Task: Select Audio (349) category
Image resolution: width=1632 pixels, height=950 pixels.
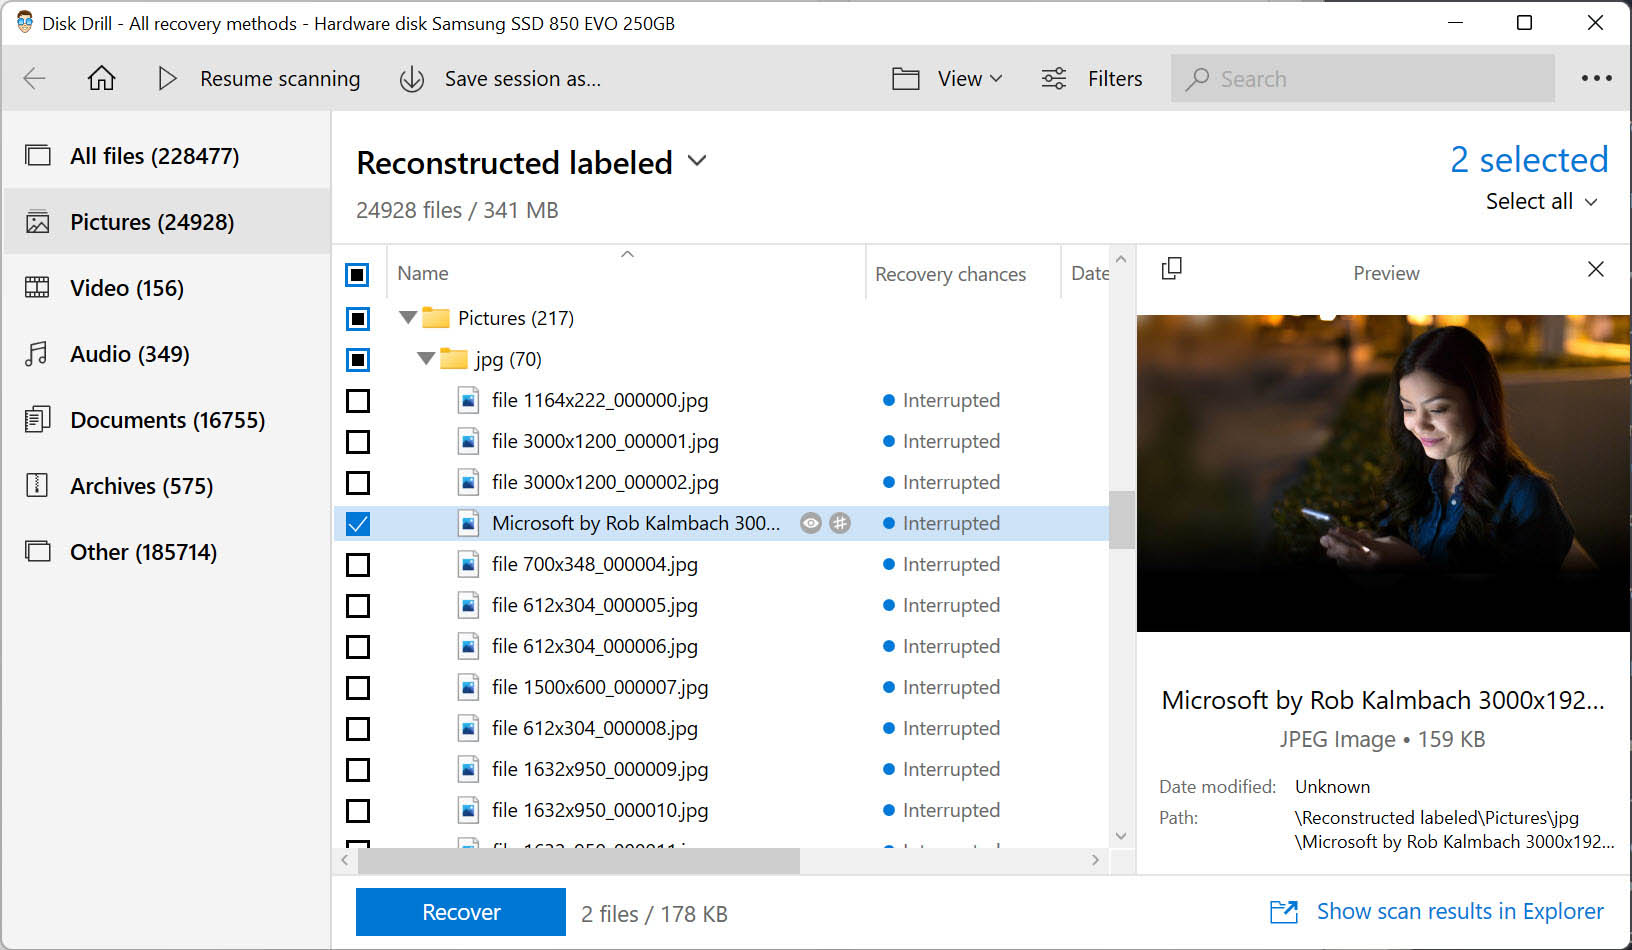Action: (x=166, y=354)
